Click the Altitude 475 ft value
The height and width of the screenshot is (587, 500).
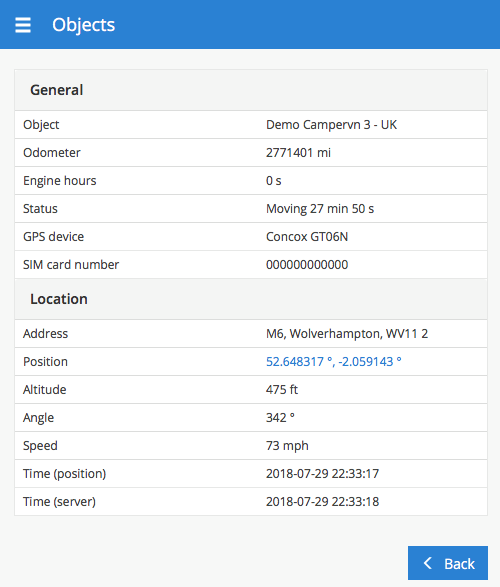(x=282, y=390)
